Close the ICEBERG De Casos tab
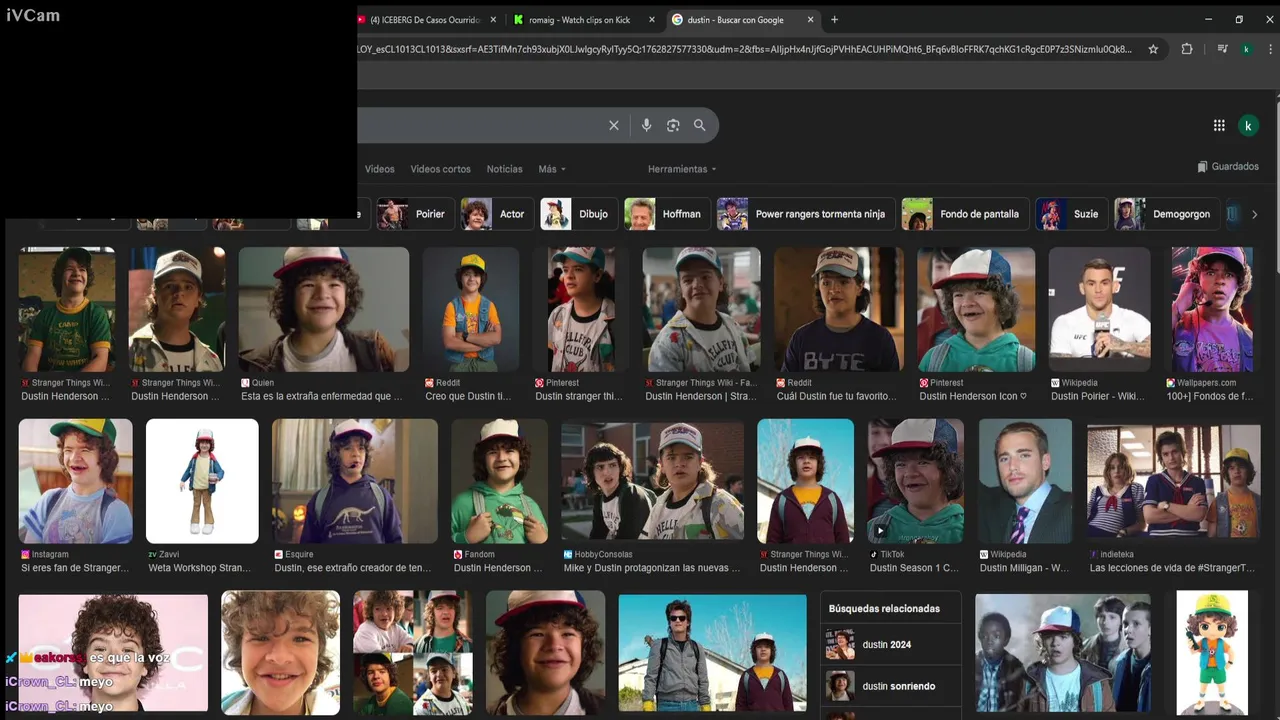Viewport: 1280px width, 720px height. pos(493,19)
